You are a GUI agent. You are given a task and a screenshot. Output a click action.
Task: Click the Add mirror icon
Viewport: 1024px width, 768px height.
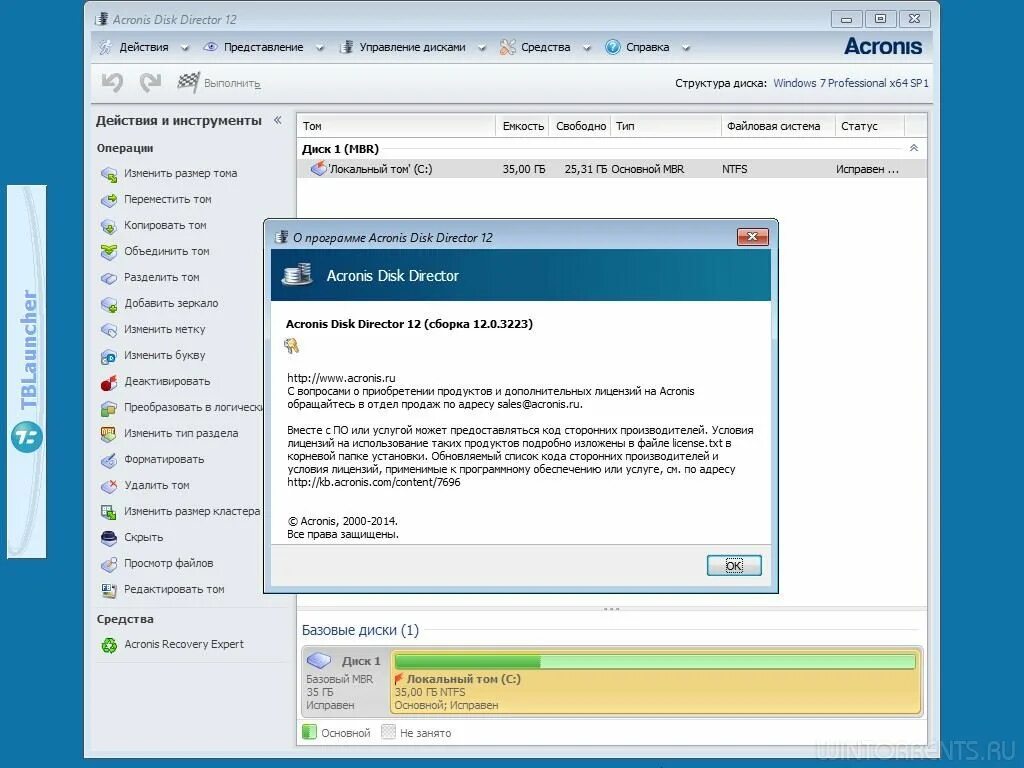tap(108, 304)
